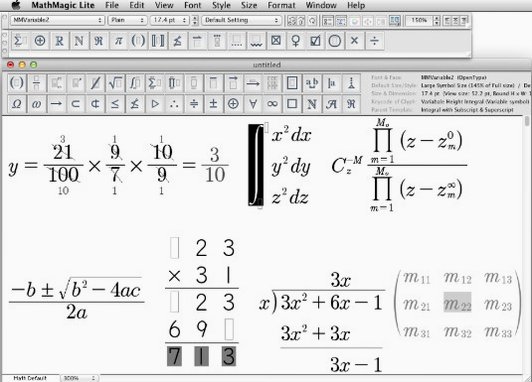Open the parentheses fence template palette
Viewport: 532px width, 382px height.
click(x=17, y=83)
